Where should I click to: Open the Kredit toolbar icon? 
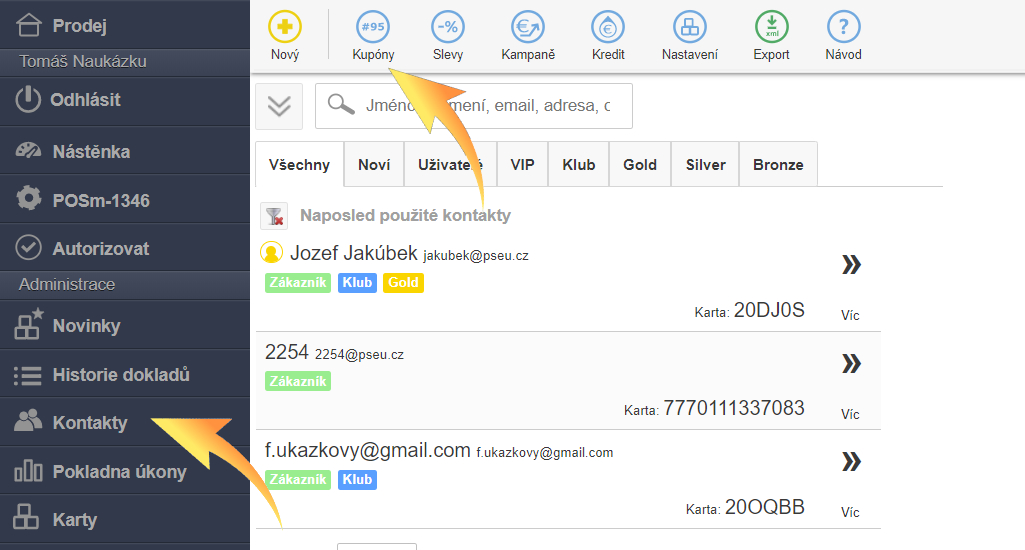608,27
